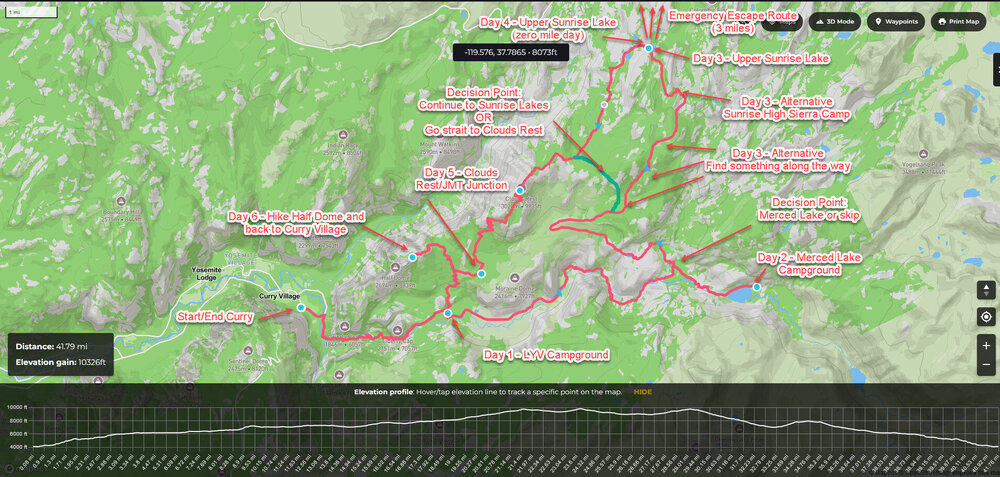Switch to 3D Mode
This screenshot has width=1000, height=477.
pos(834,21)
